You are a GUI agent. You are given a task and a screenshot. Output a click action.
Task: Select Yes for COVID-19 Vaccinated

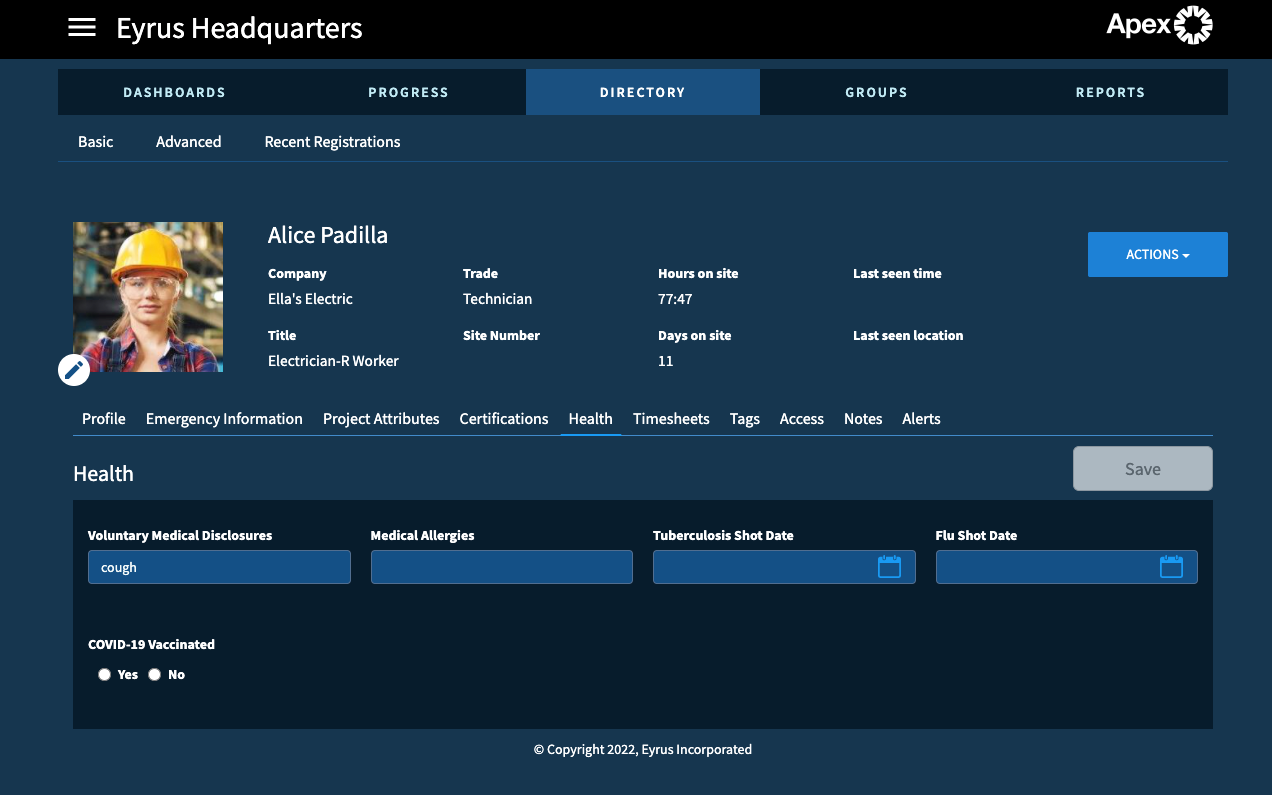tap(104, 675)
